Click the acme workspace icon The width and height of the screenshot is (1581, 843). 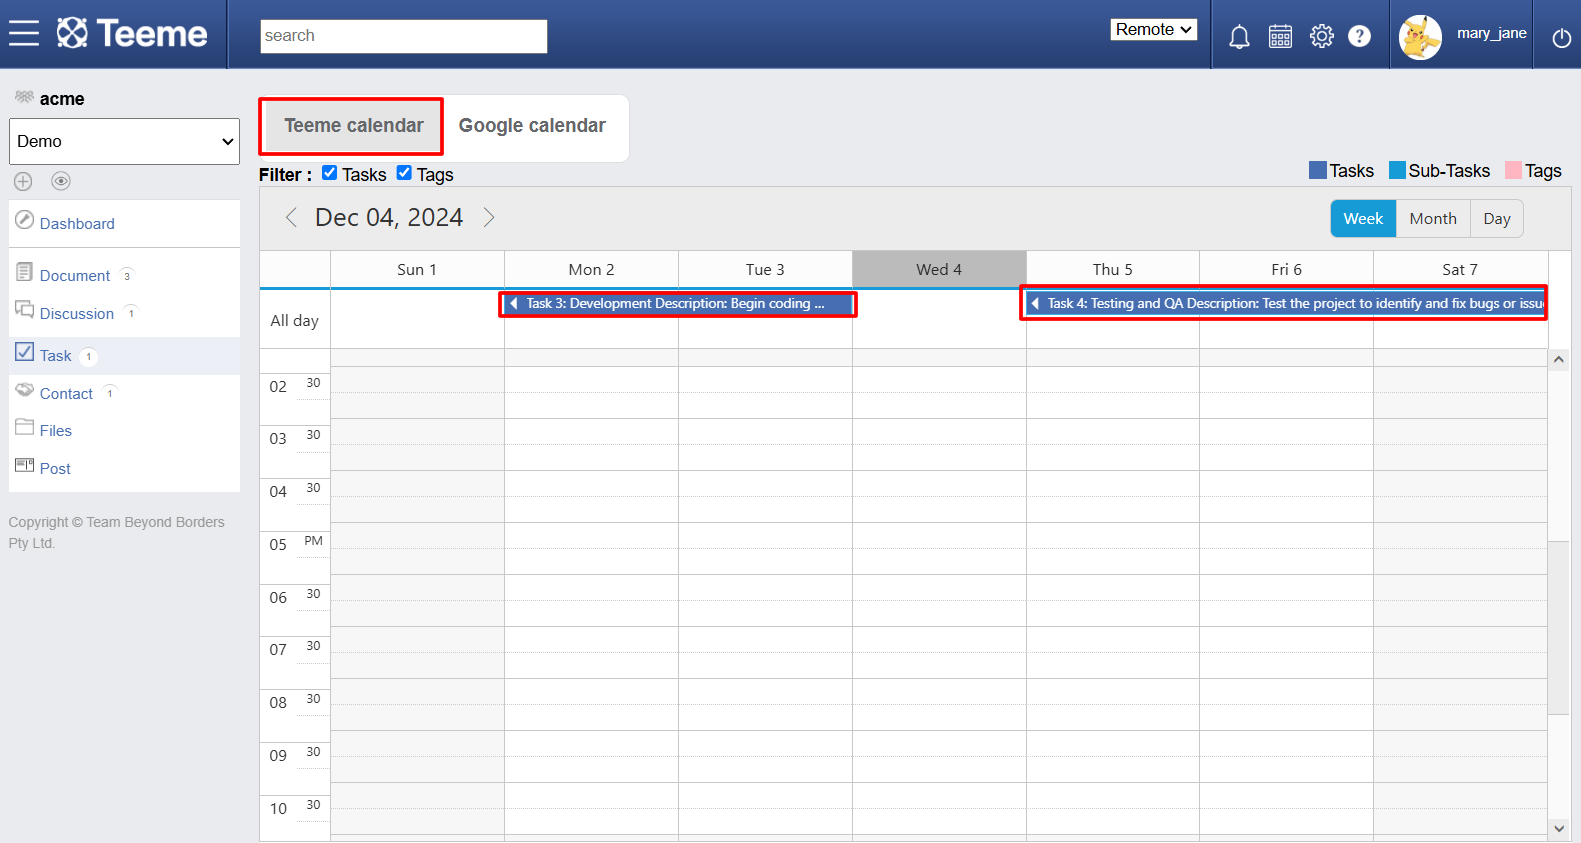pos(24,97)
